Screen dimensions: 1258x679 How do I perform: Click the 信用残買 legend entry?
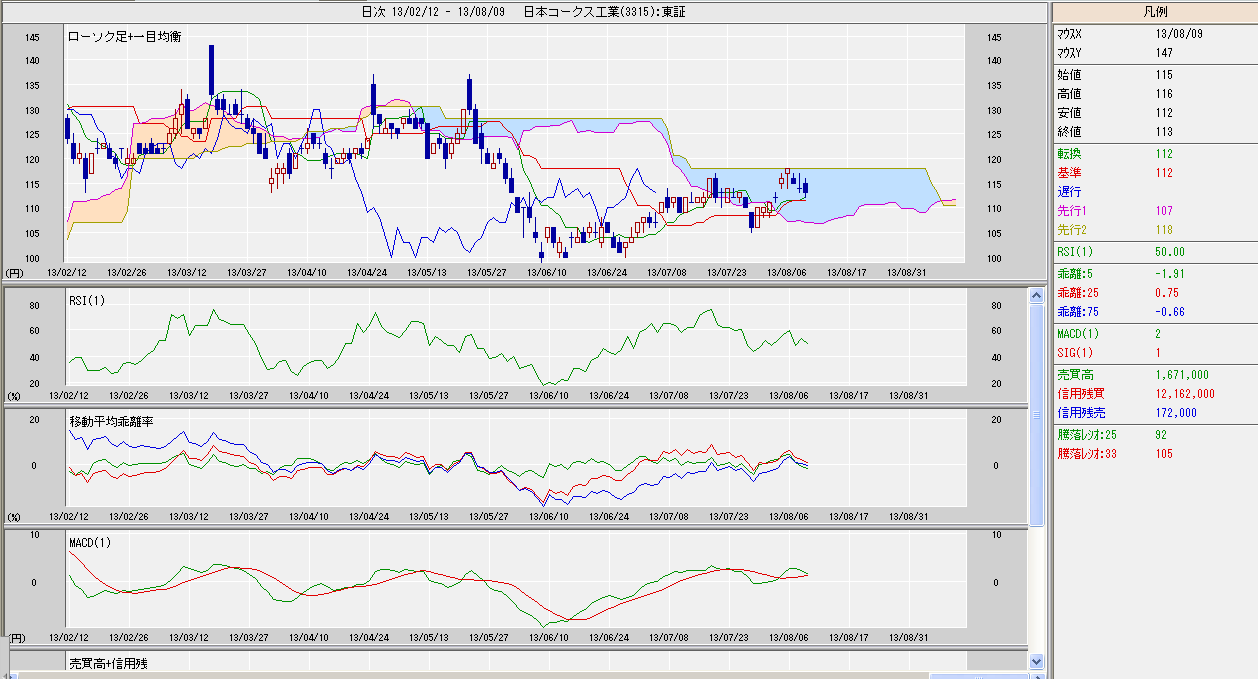(1078, 394)
